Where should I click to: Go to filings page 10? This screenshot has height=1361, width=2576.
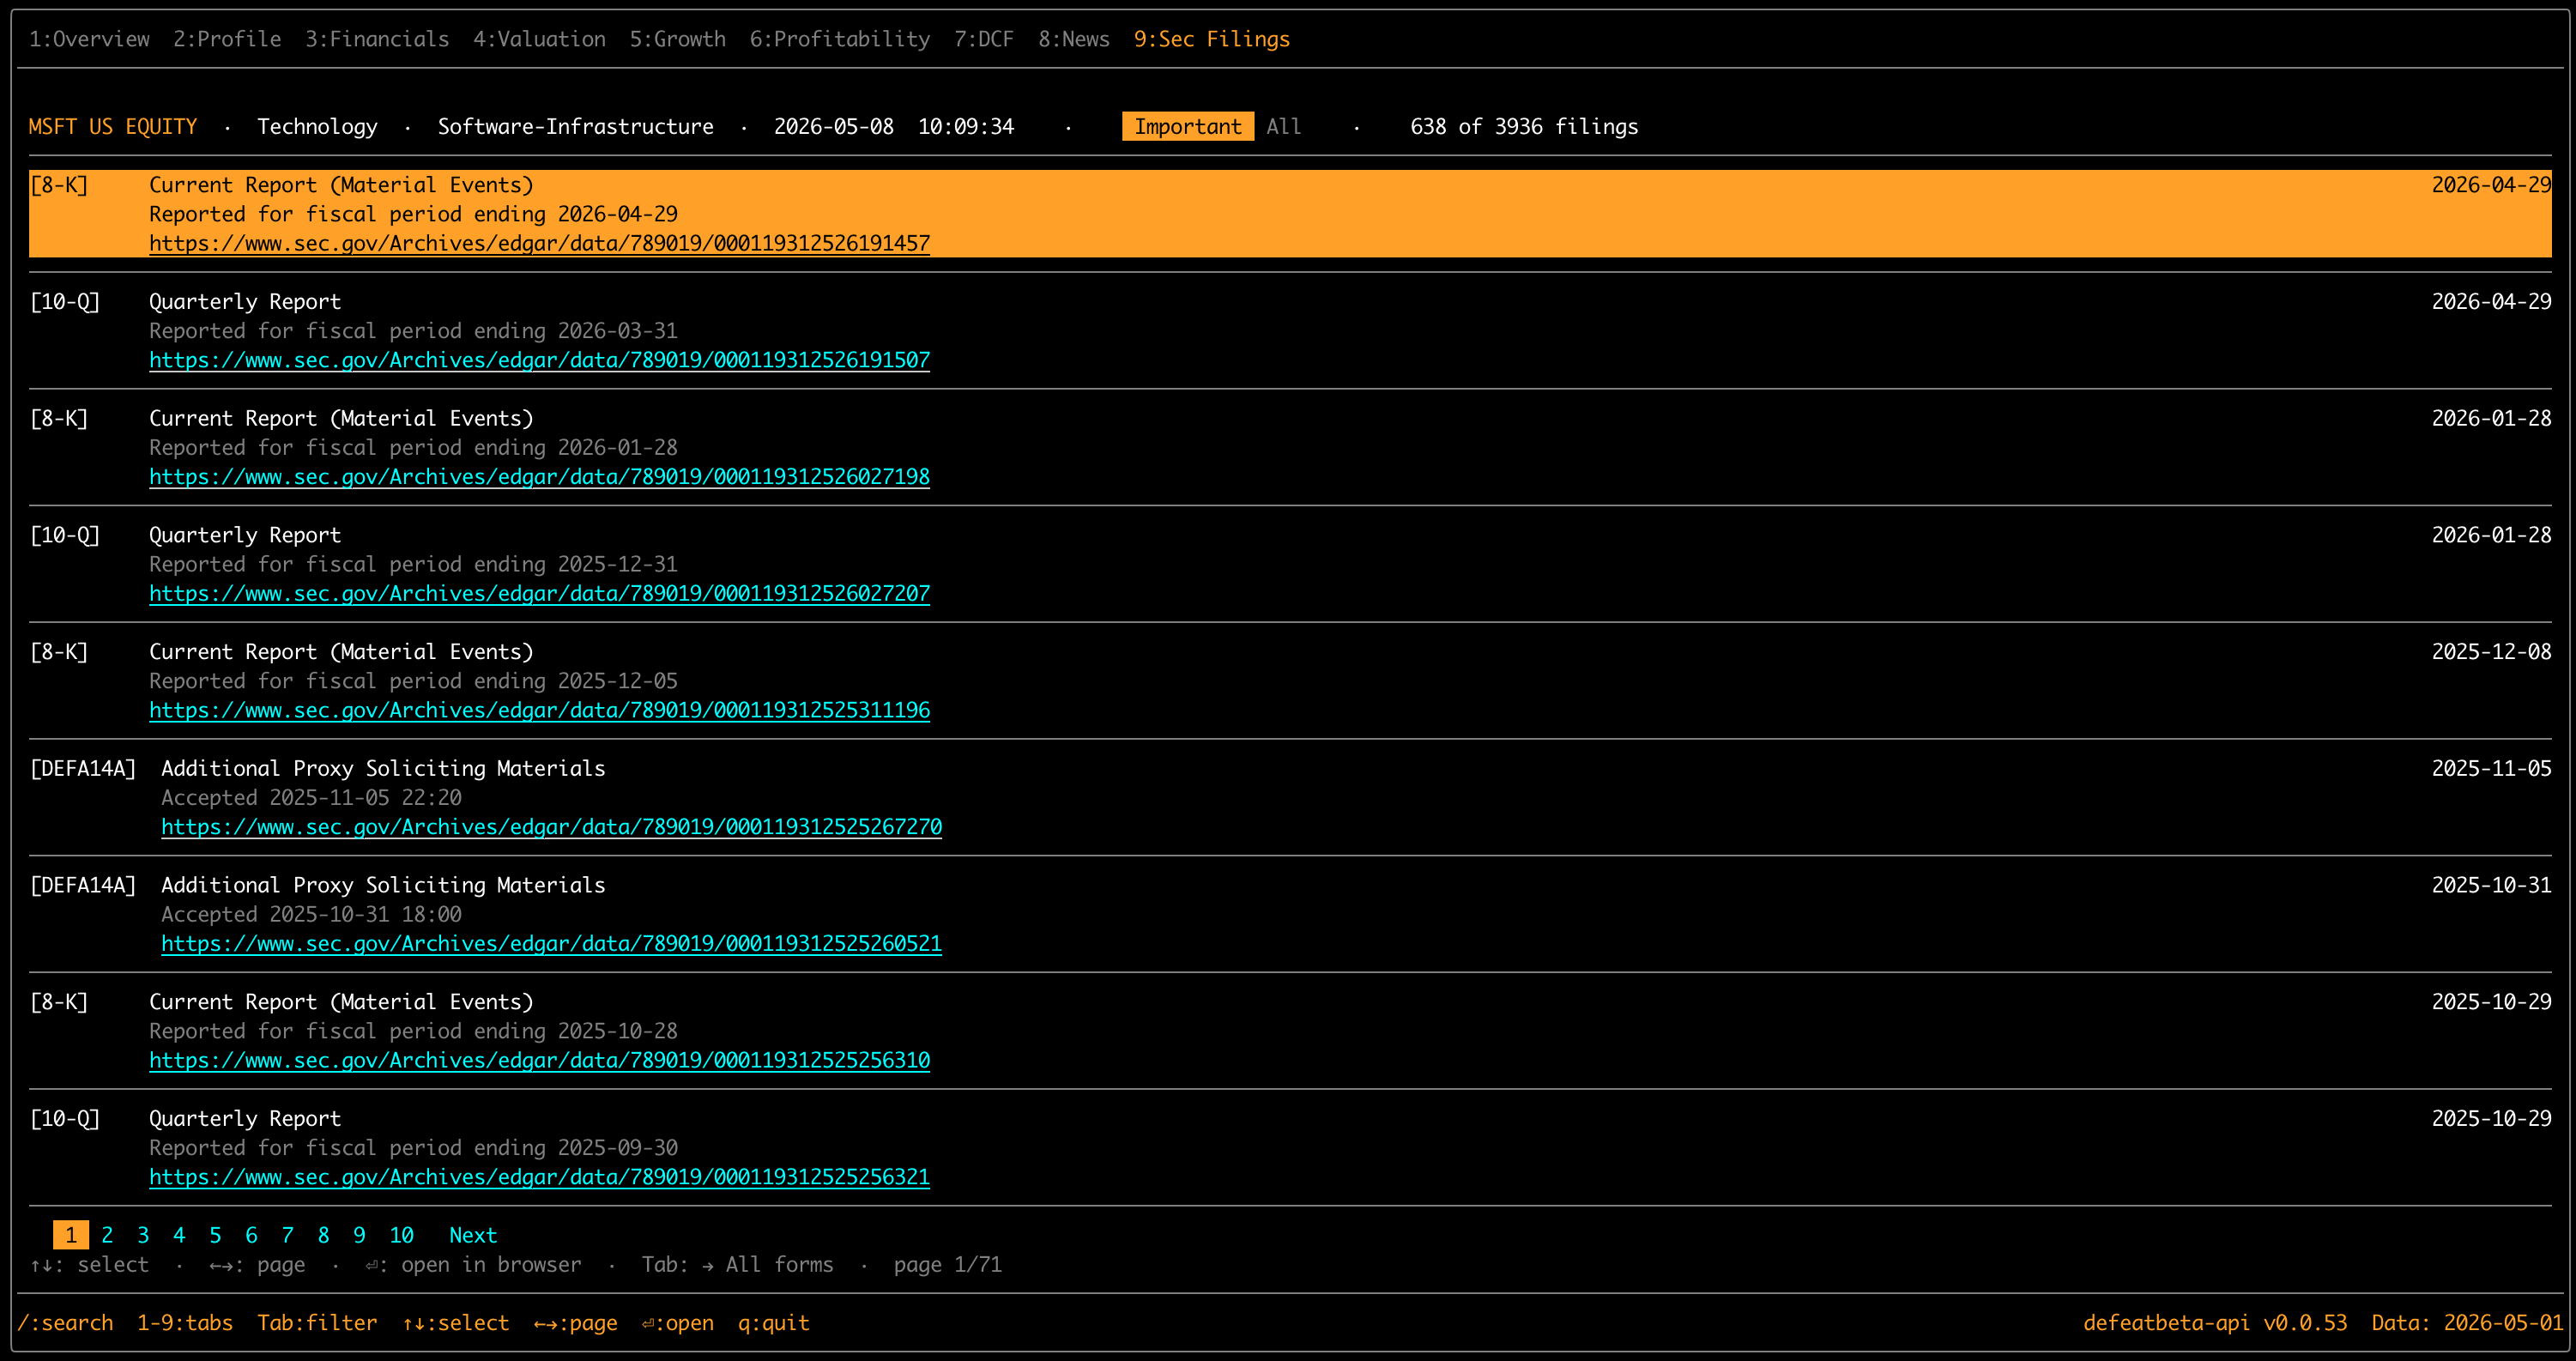(x=401, y=1235)
